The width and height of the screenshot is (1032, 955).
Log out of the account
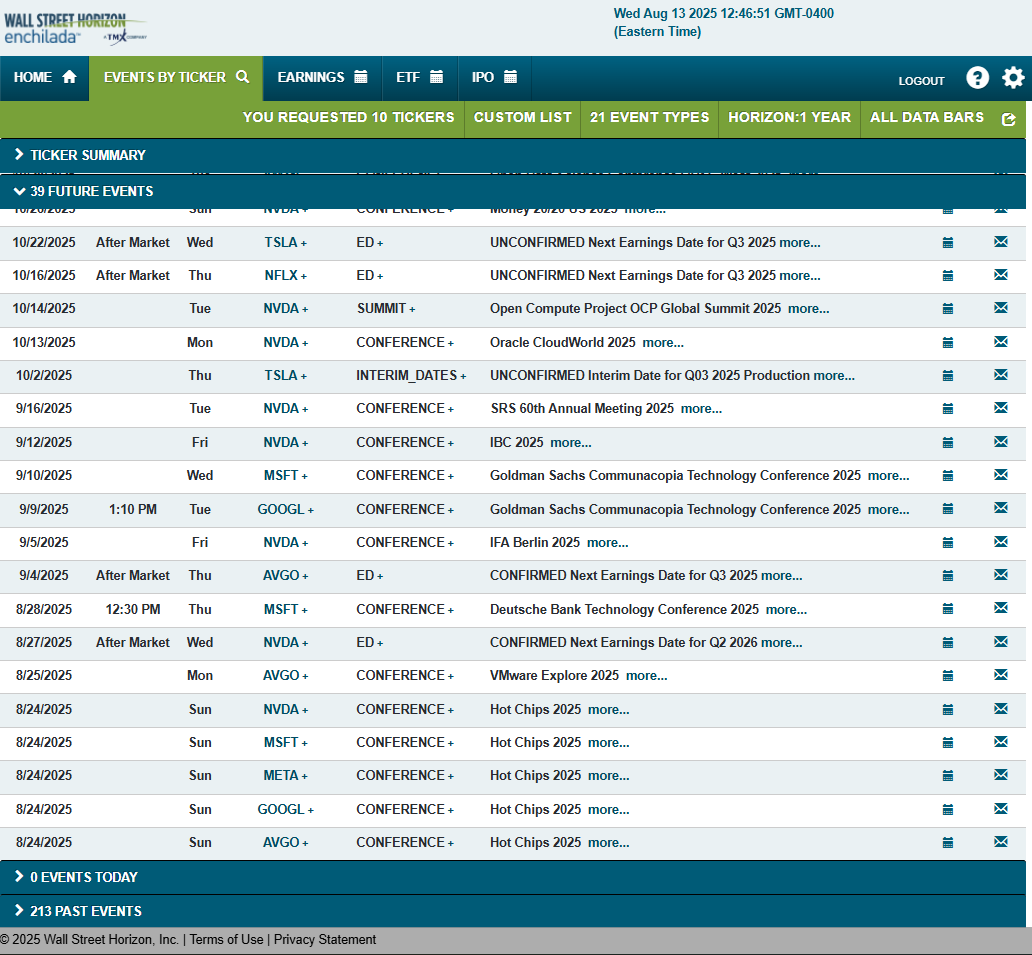pyautogui.click(x=921, y=81)
